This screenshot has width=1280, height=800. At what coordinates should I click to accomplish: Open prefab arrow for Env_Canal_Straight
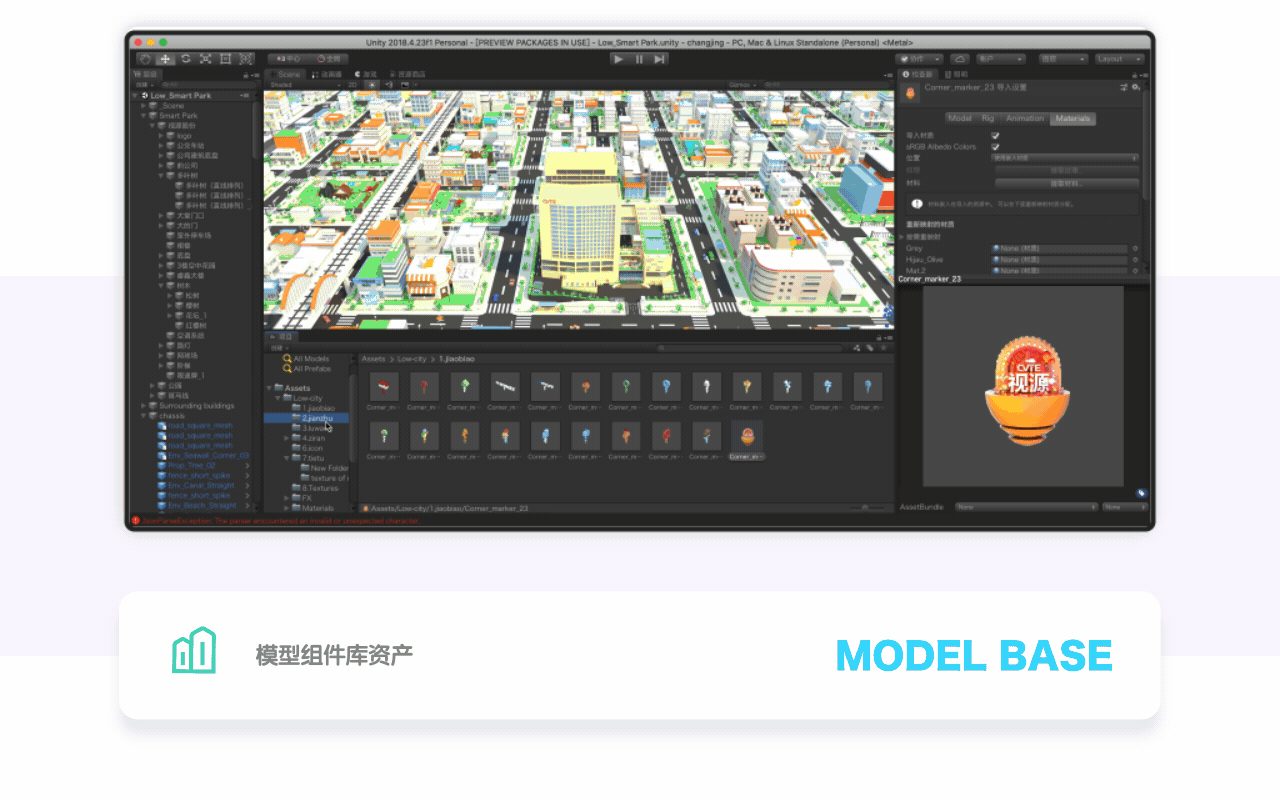click(247, 485)
